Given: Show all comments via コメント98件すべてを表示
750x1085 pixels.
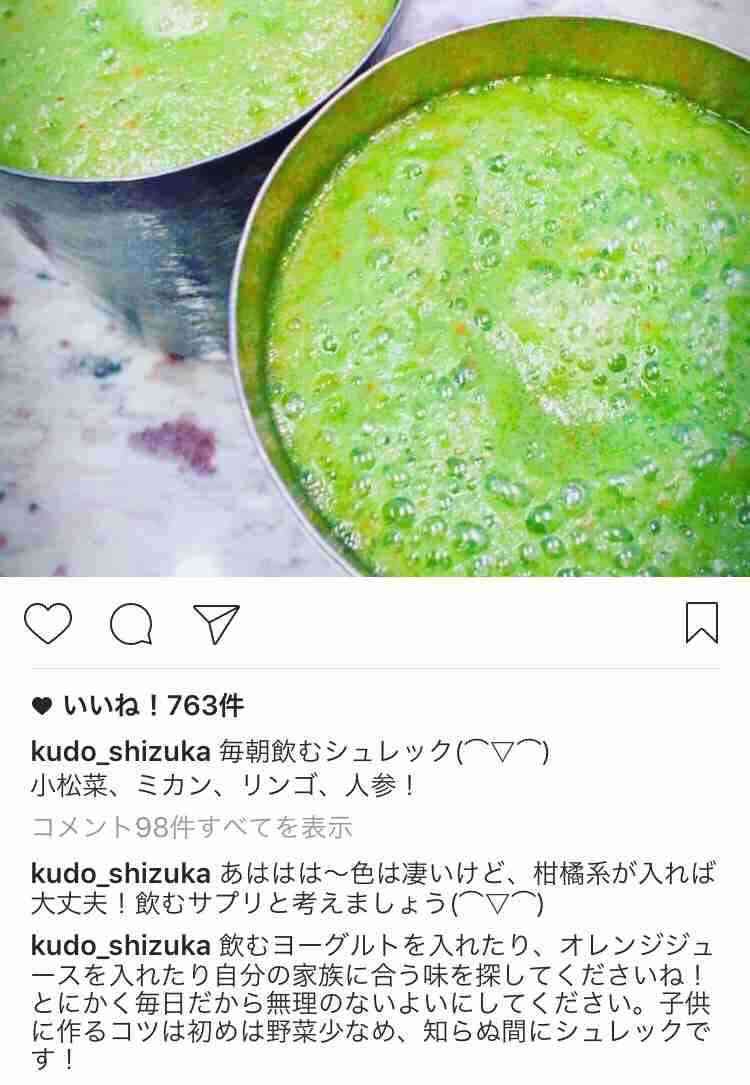Looking at the screenshot, I should click(192, 827).
